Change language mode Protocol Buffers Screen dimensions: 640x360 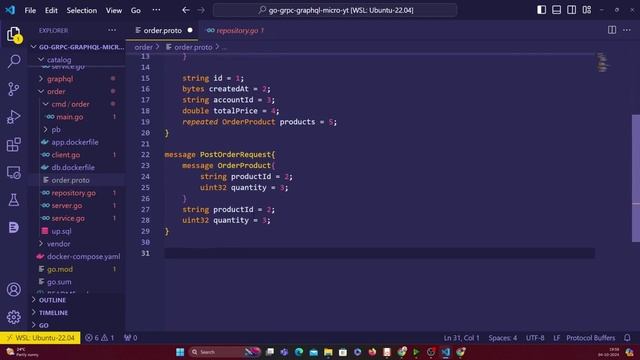coord(590,338)
